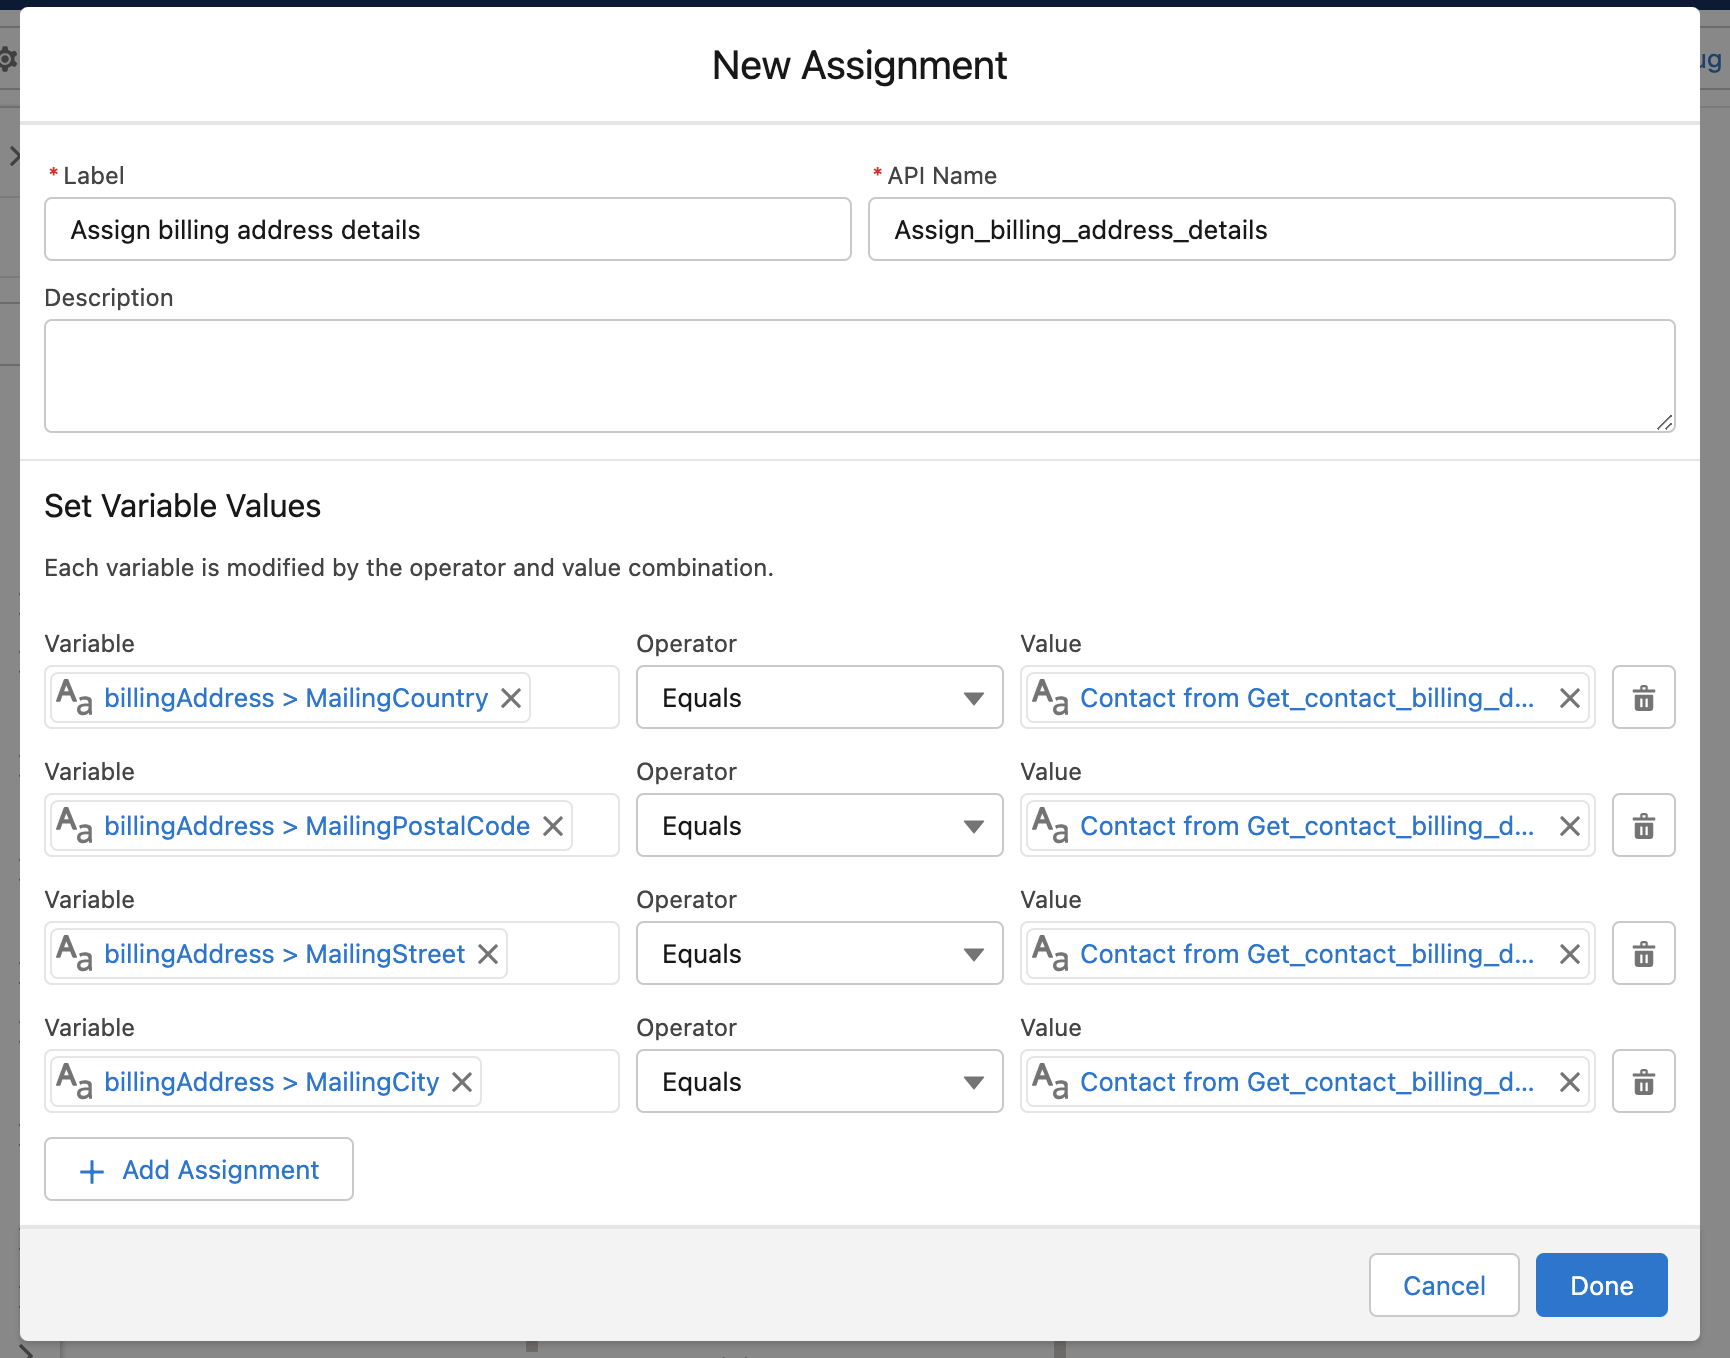Open the Equals operator dropdown for MailingPostalCode
Image resolution: width=1730 pixels, height=1358 pixels.
pos(820,825)
